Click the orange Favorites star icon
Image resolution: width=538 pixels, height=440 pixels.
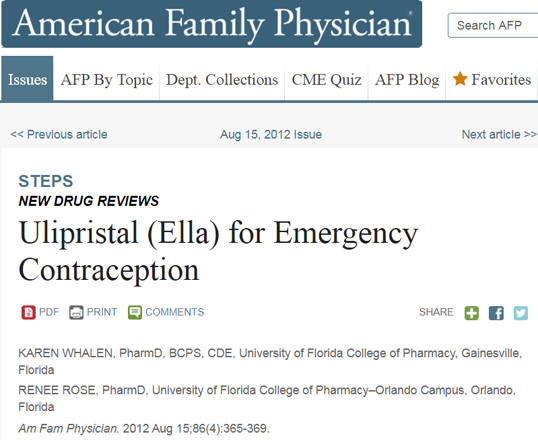(x=460, y=79)
